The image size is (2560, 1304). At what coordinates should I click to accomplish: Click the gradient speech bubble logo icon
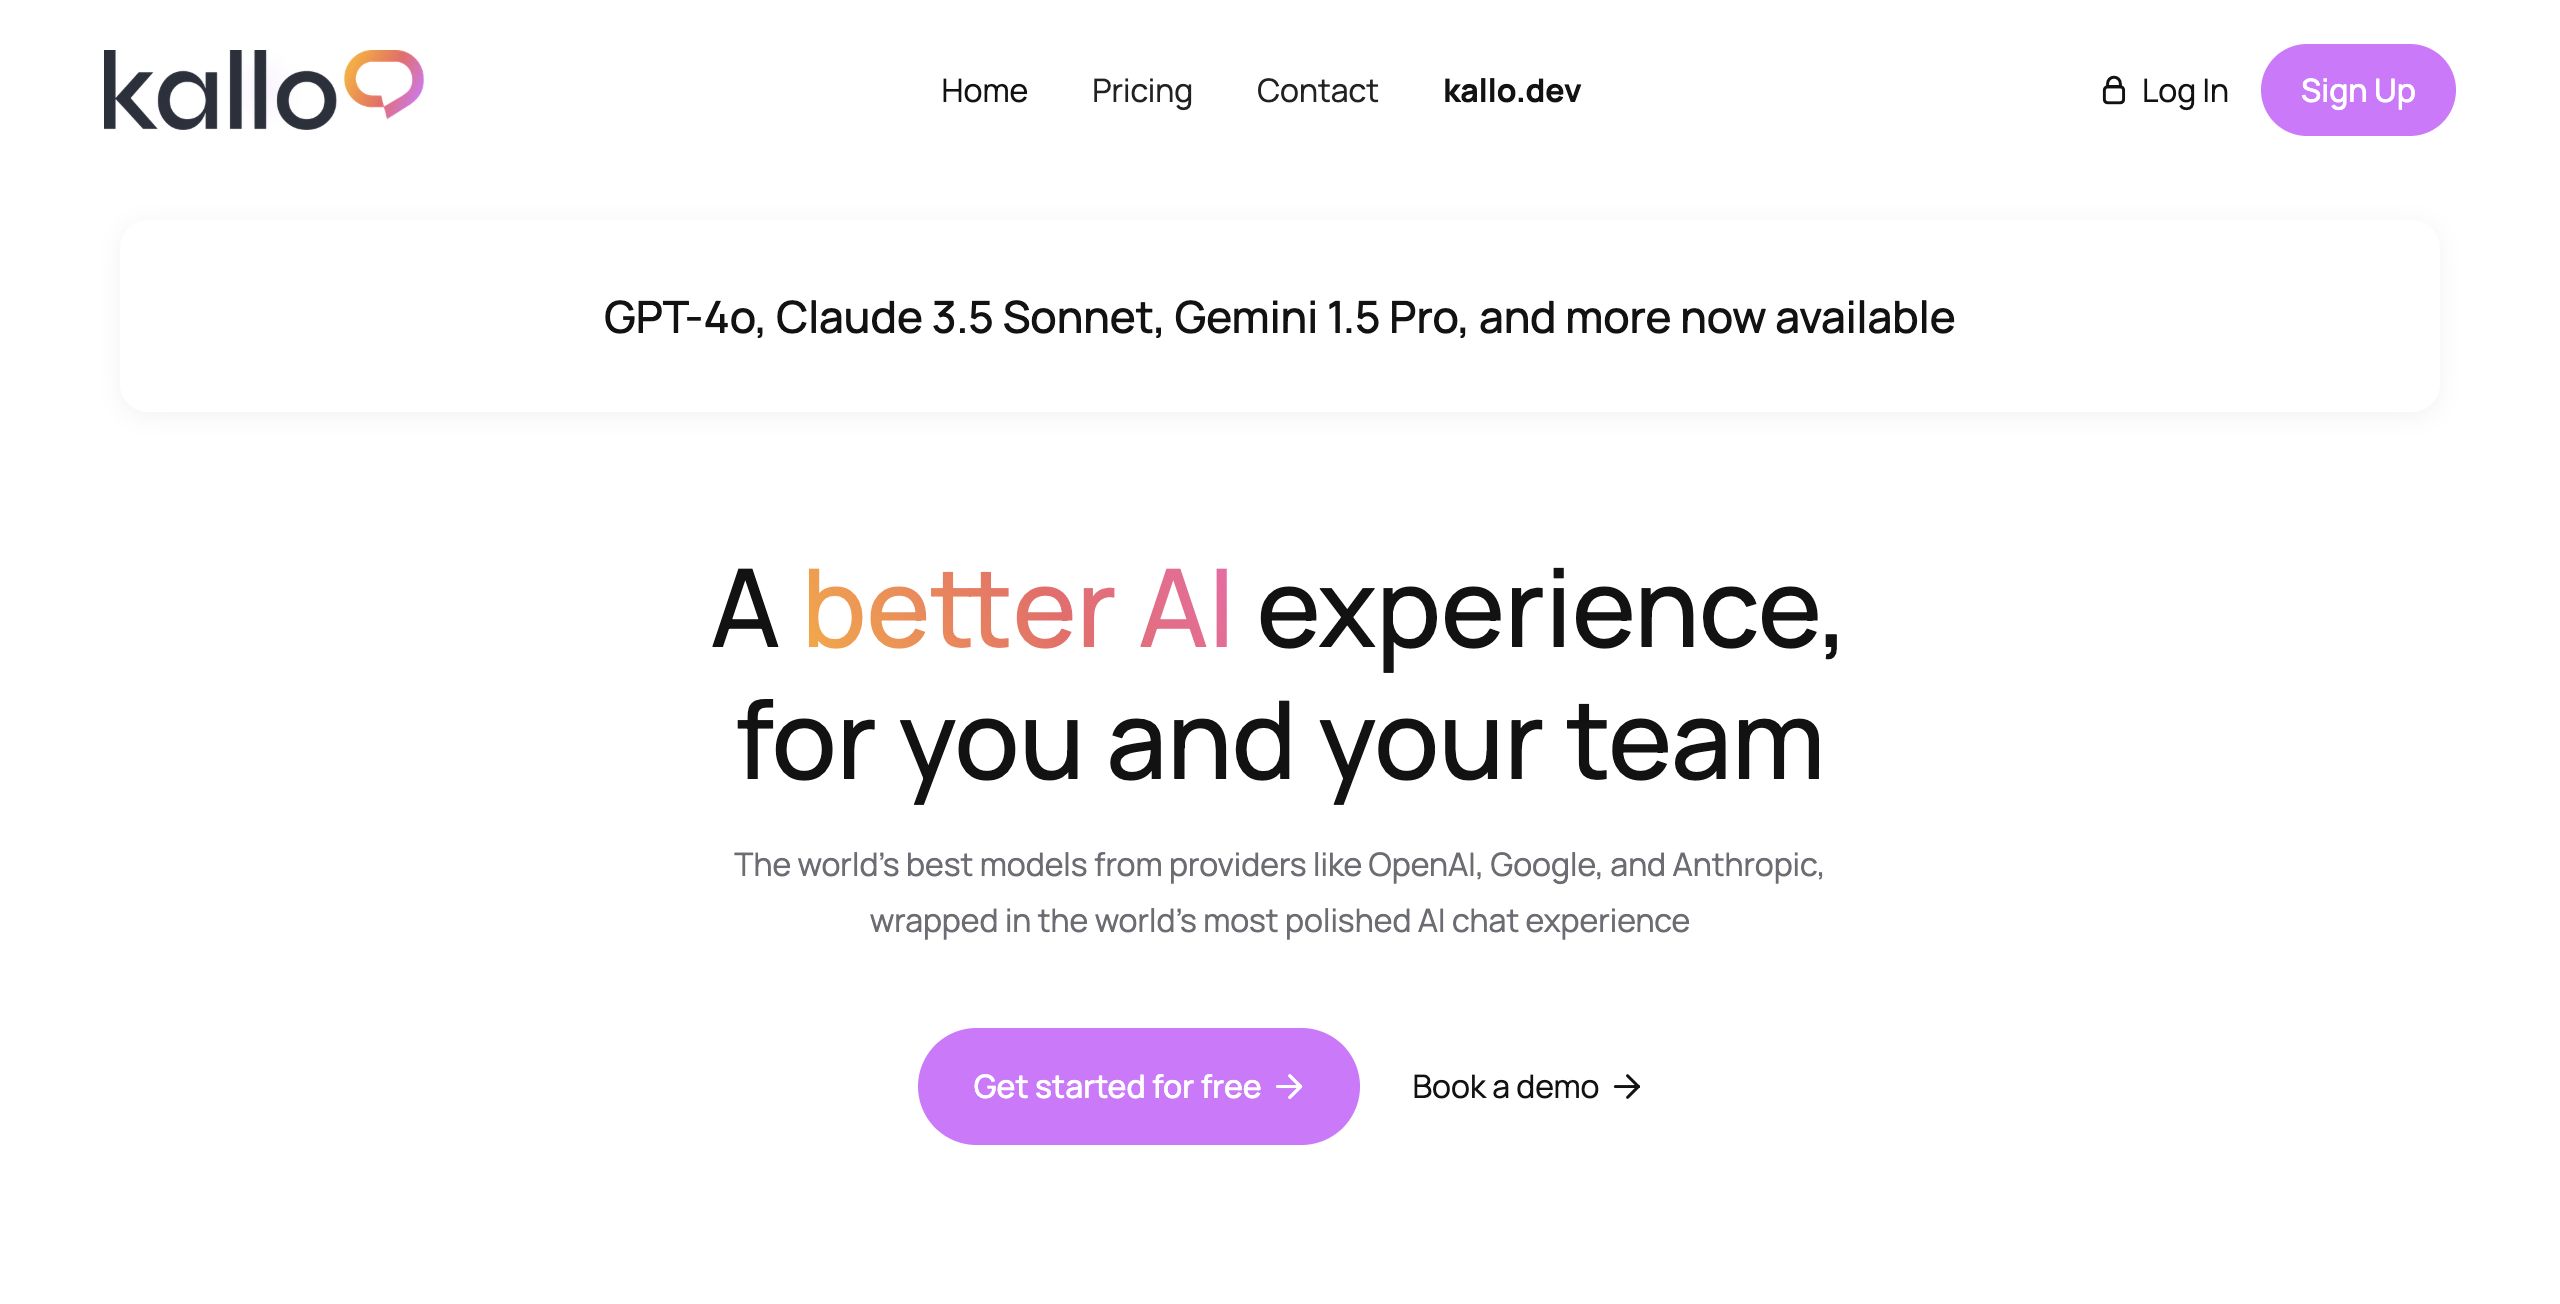click(384, 82)
